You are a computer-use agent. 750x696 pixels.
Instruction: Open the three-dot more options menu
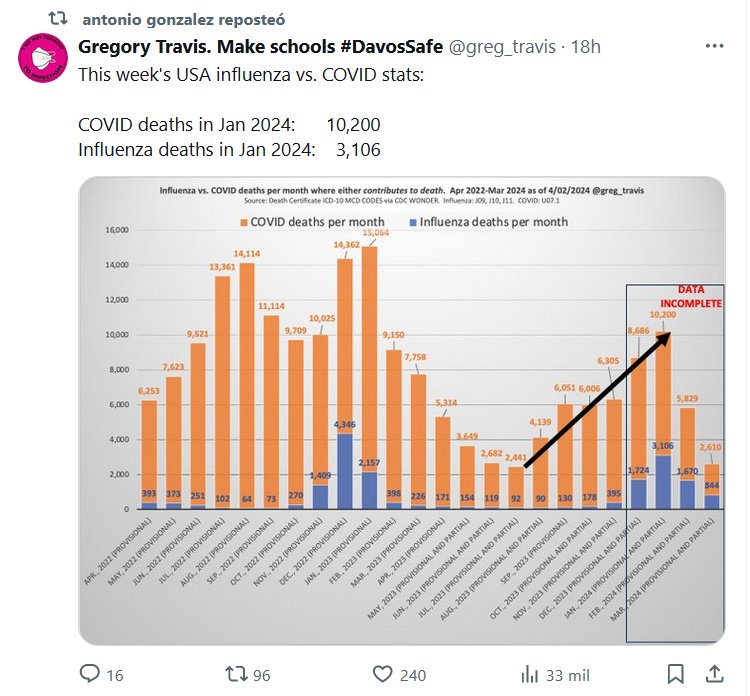[715, 46]
